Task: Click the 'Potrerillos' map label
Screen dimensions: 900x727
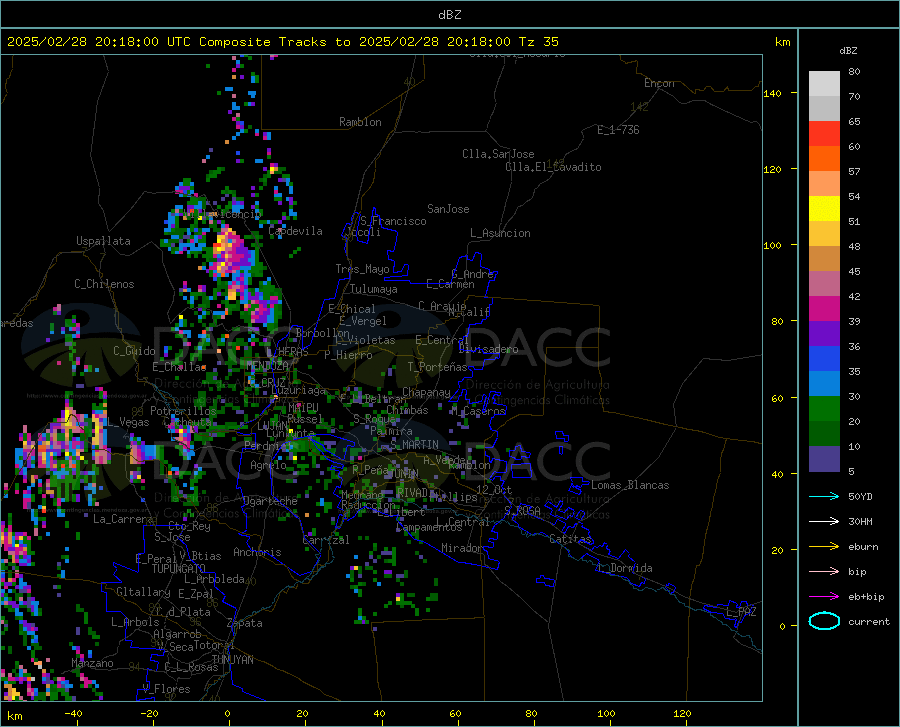Action: pyautogui.click(x=183, y=411)
